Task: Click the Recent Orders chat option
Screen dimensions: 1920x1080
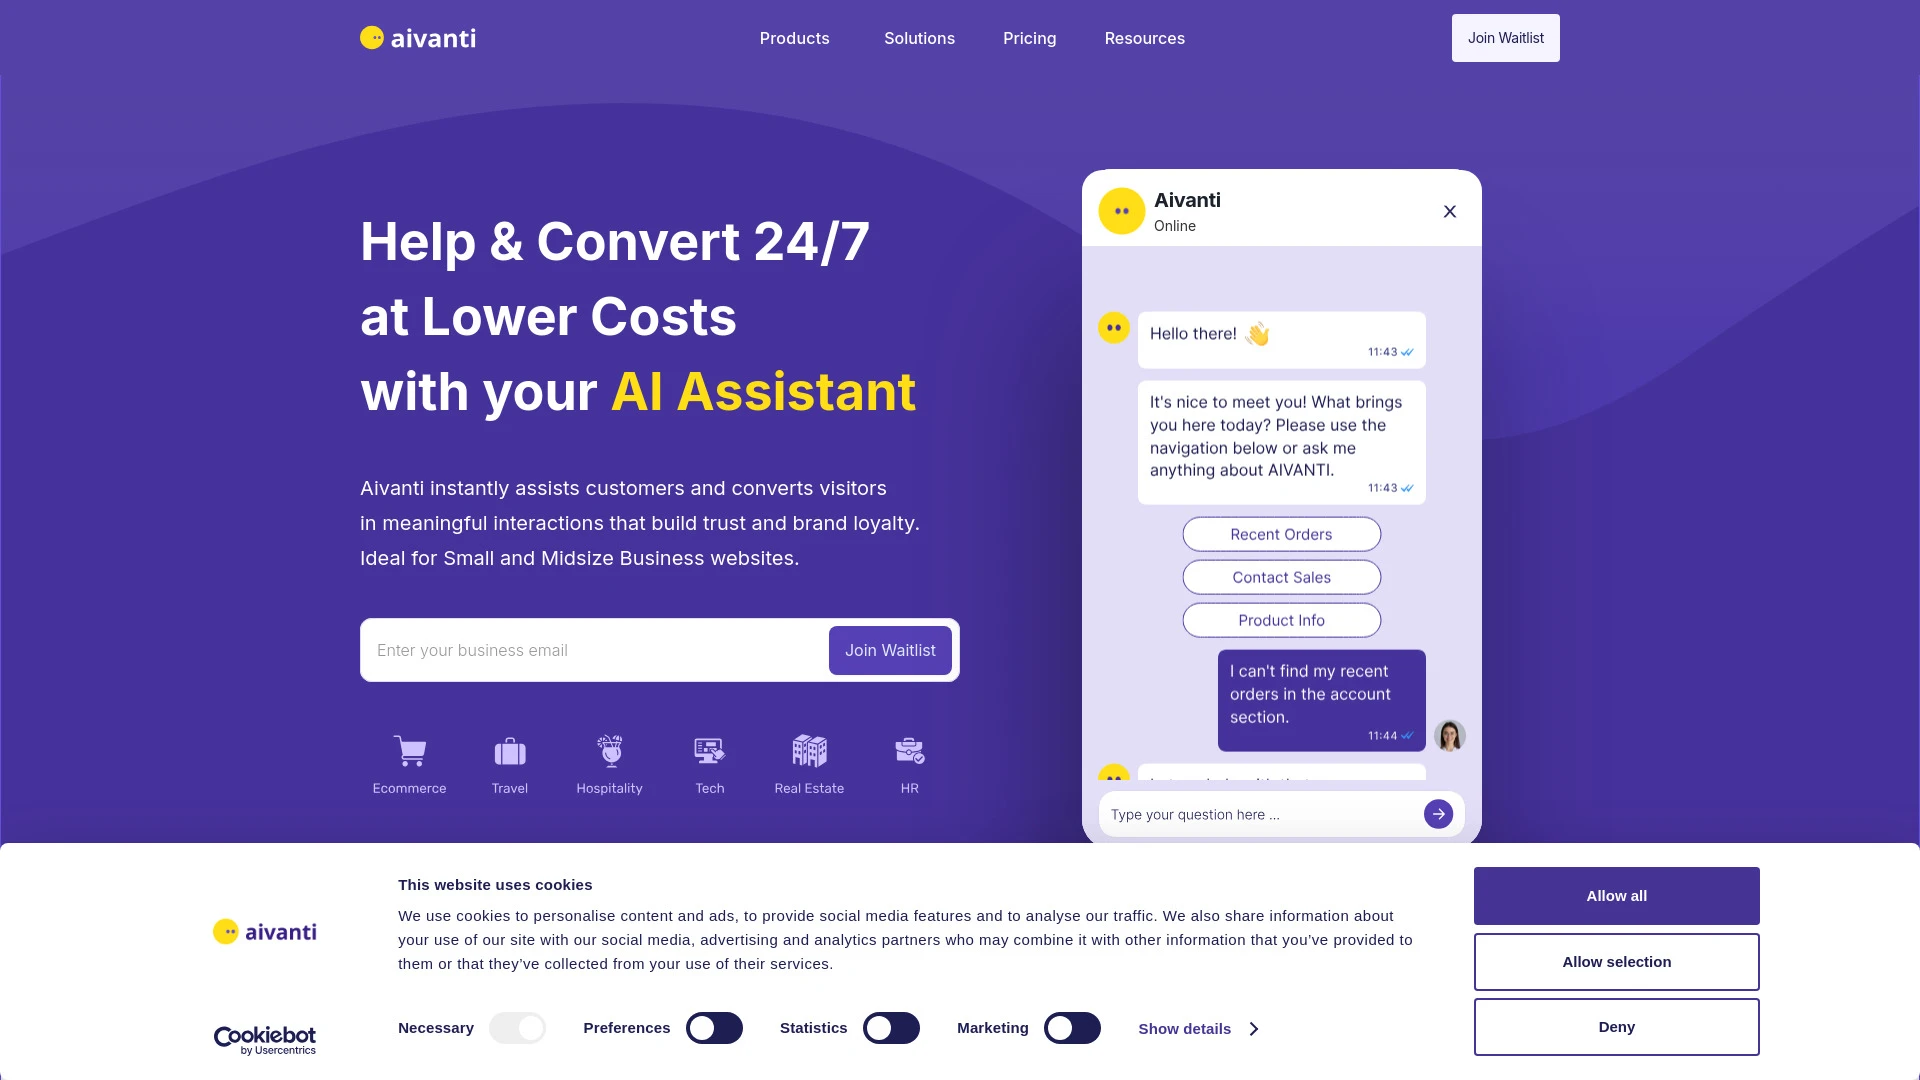Action: [1280, 534]
